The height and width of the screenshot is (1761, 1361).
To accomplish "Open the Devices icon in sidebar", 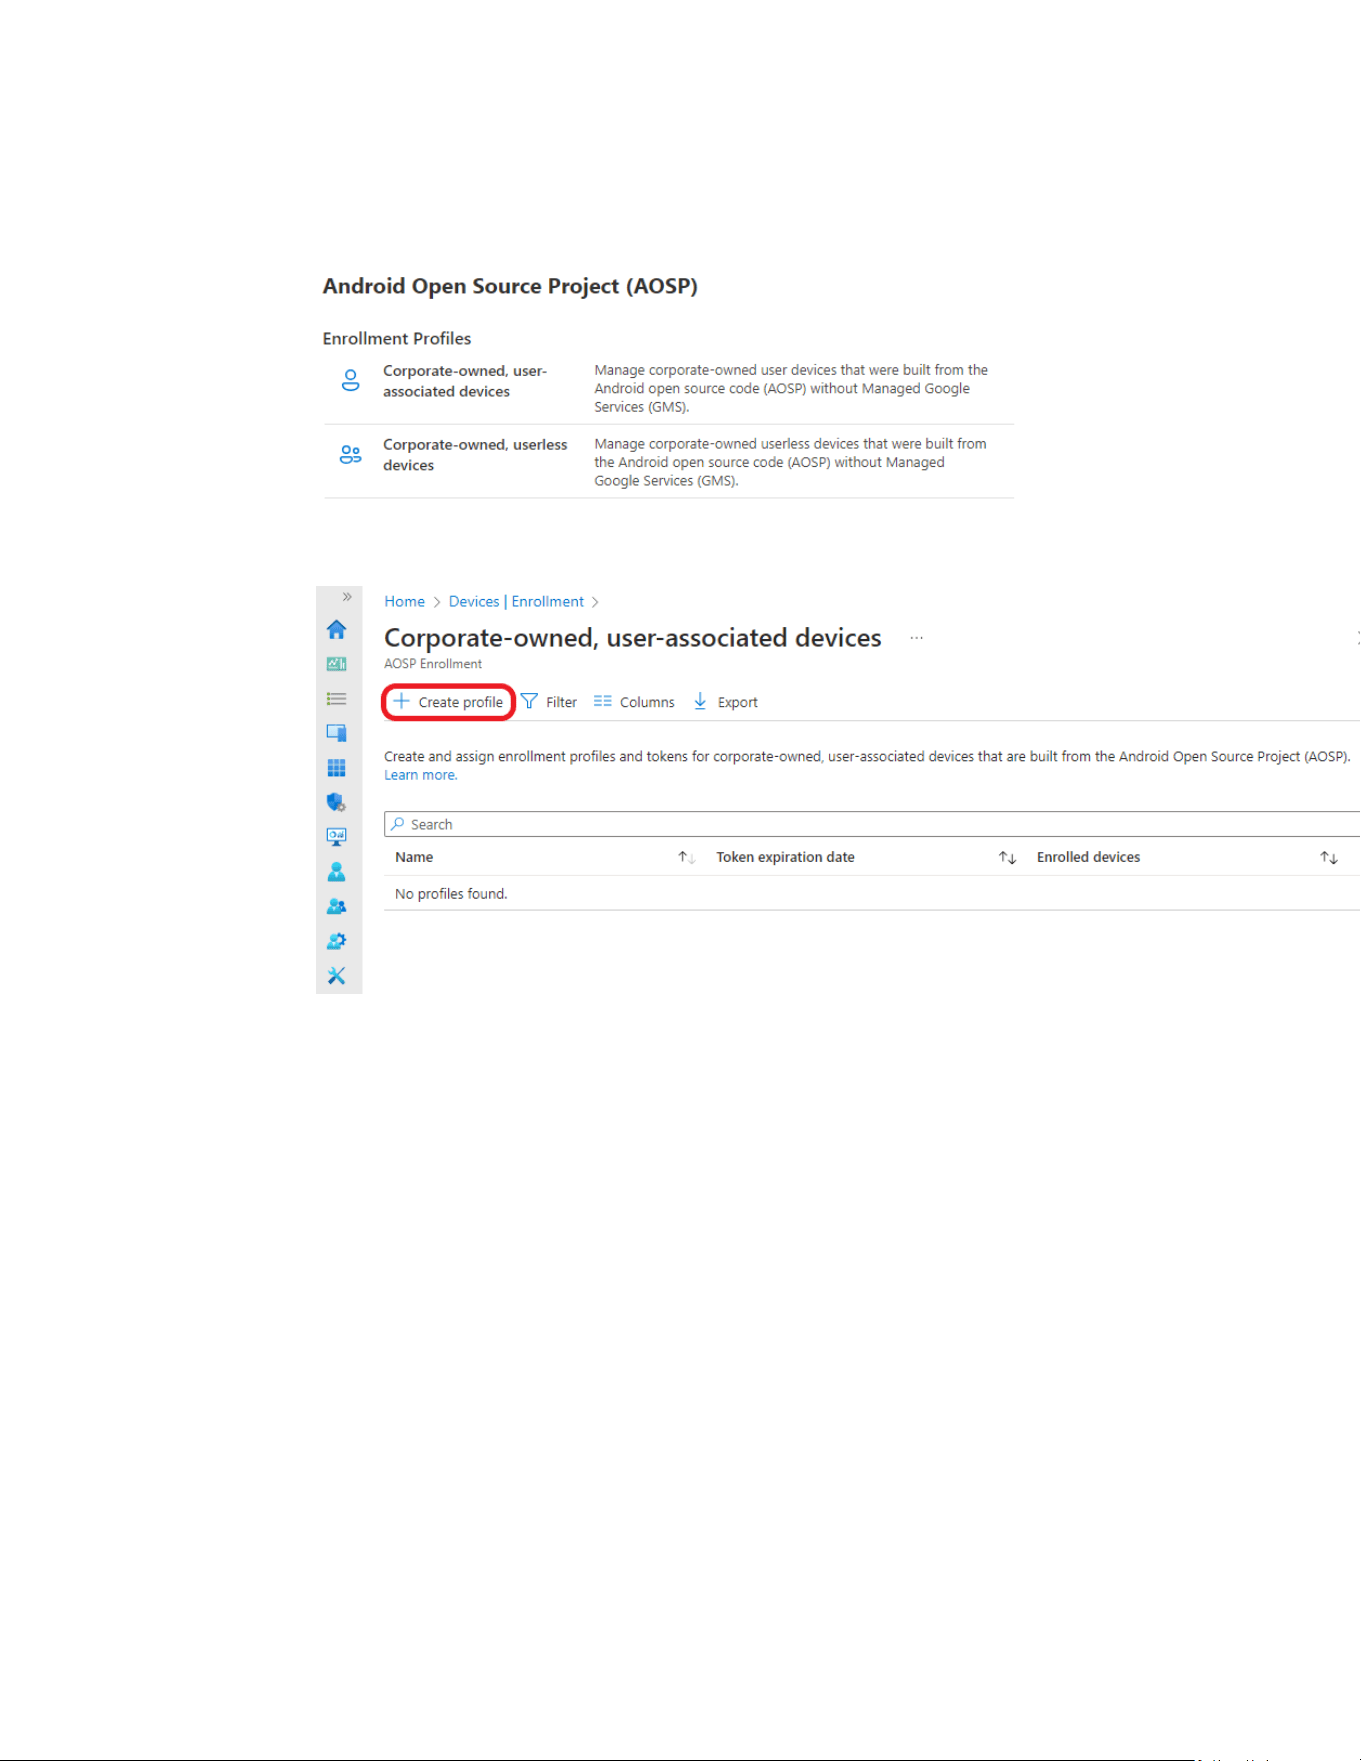I will pos(336,733).
